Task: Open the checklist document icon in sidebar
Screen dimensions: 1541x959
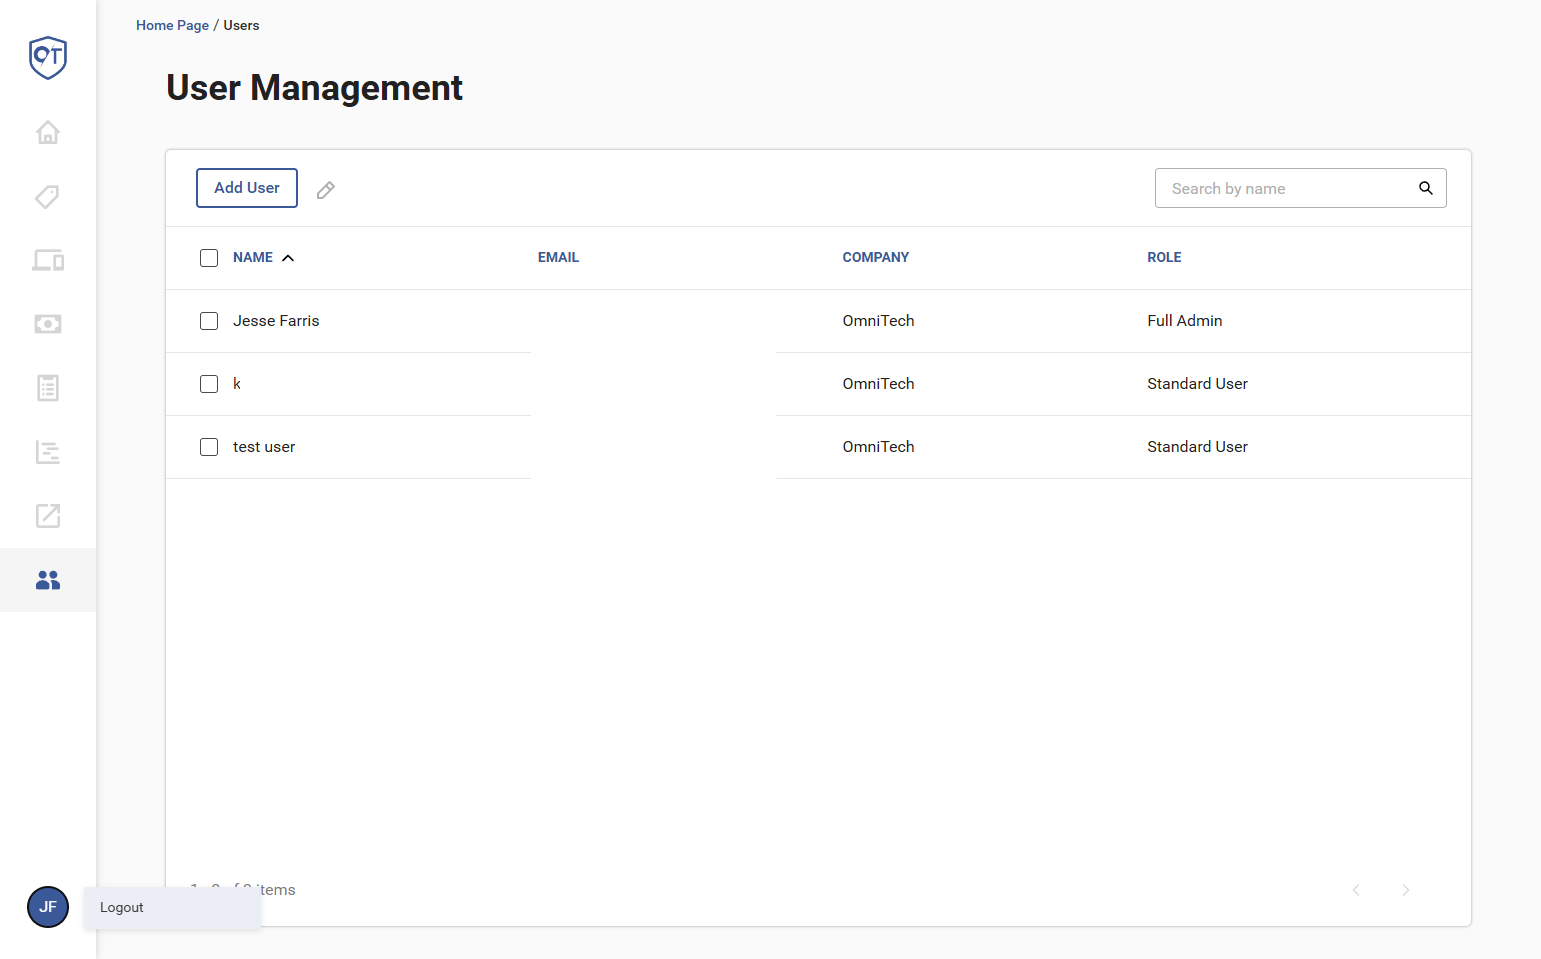Action: pyautogui.click(x=48, y=388)
